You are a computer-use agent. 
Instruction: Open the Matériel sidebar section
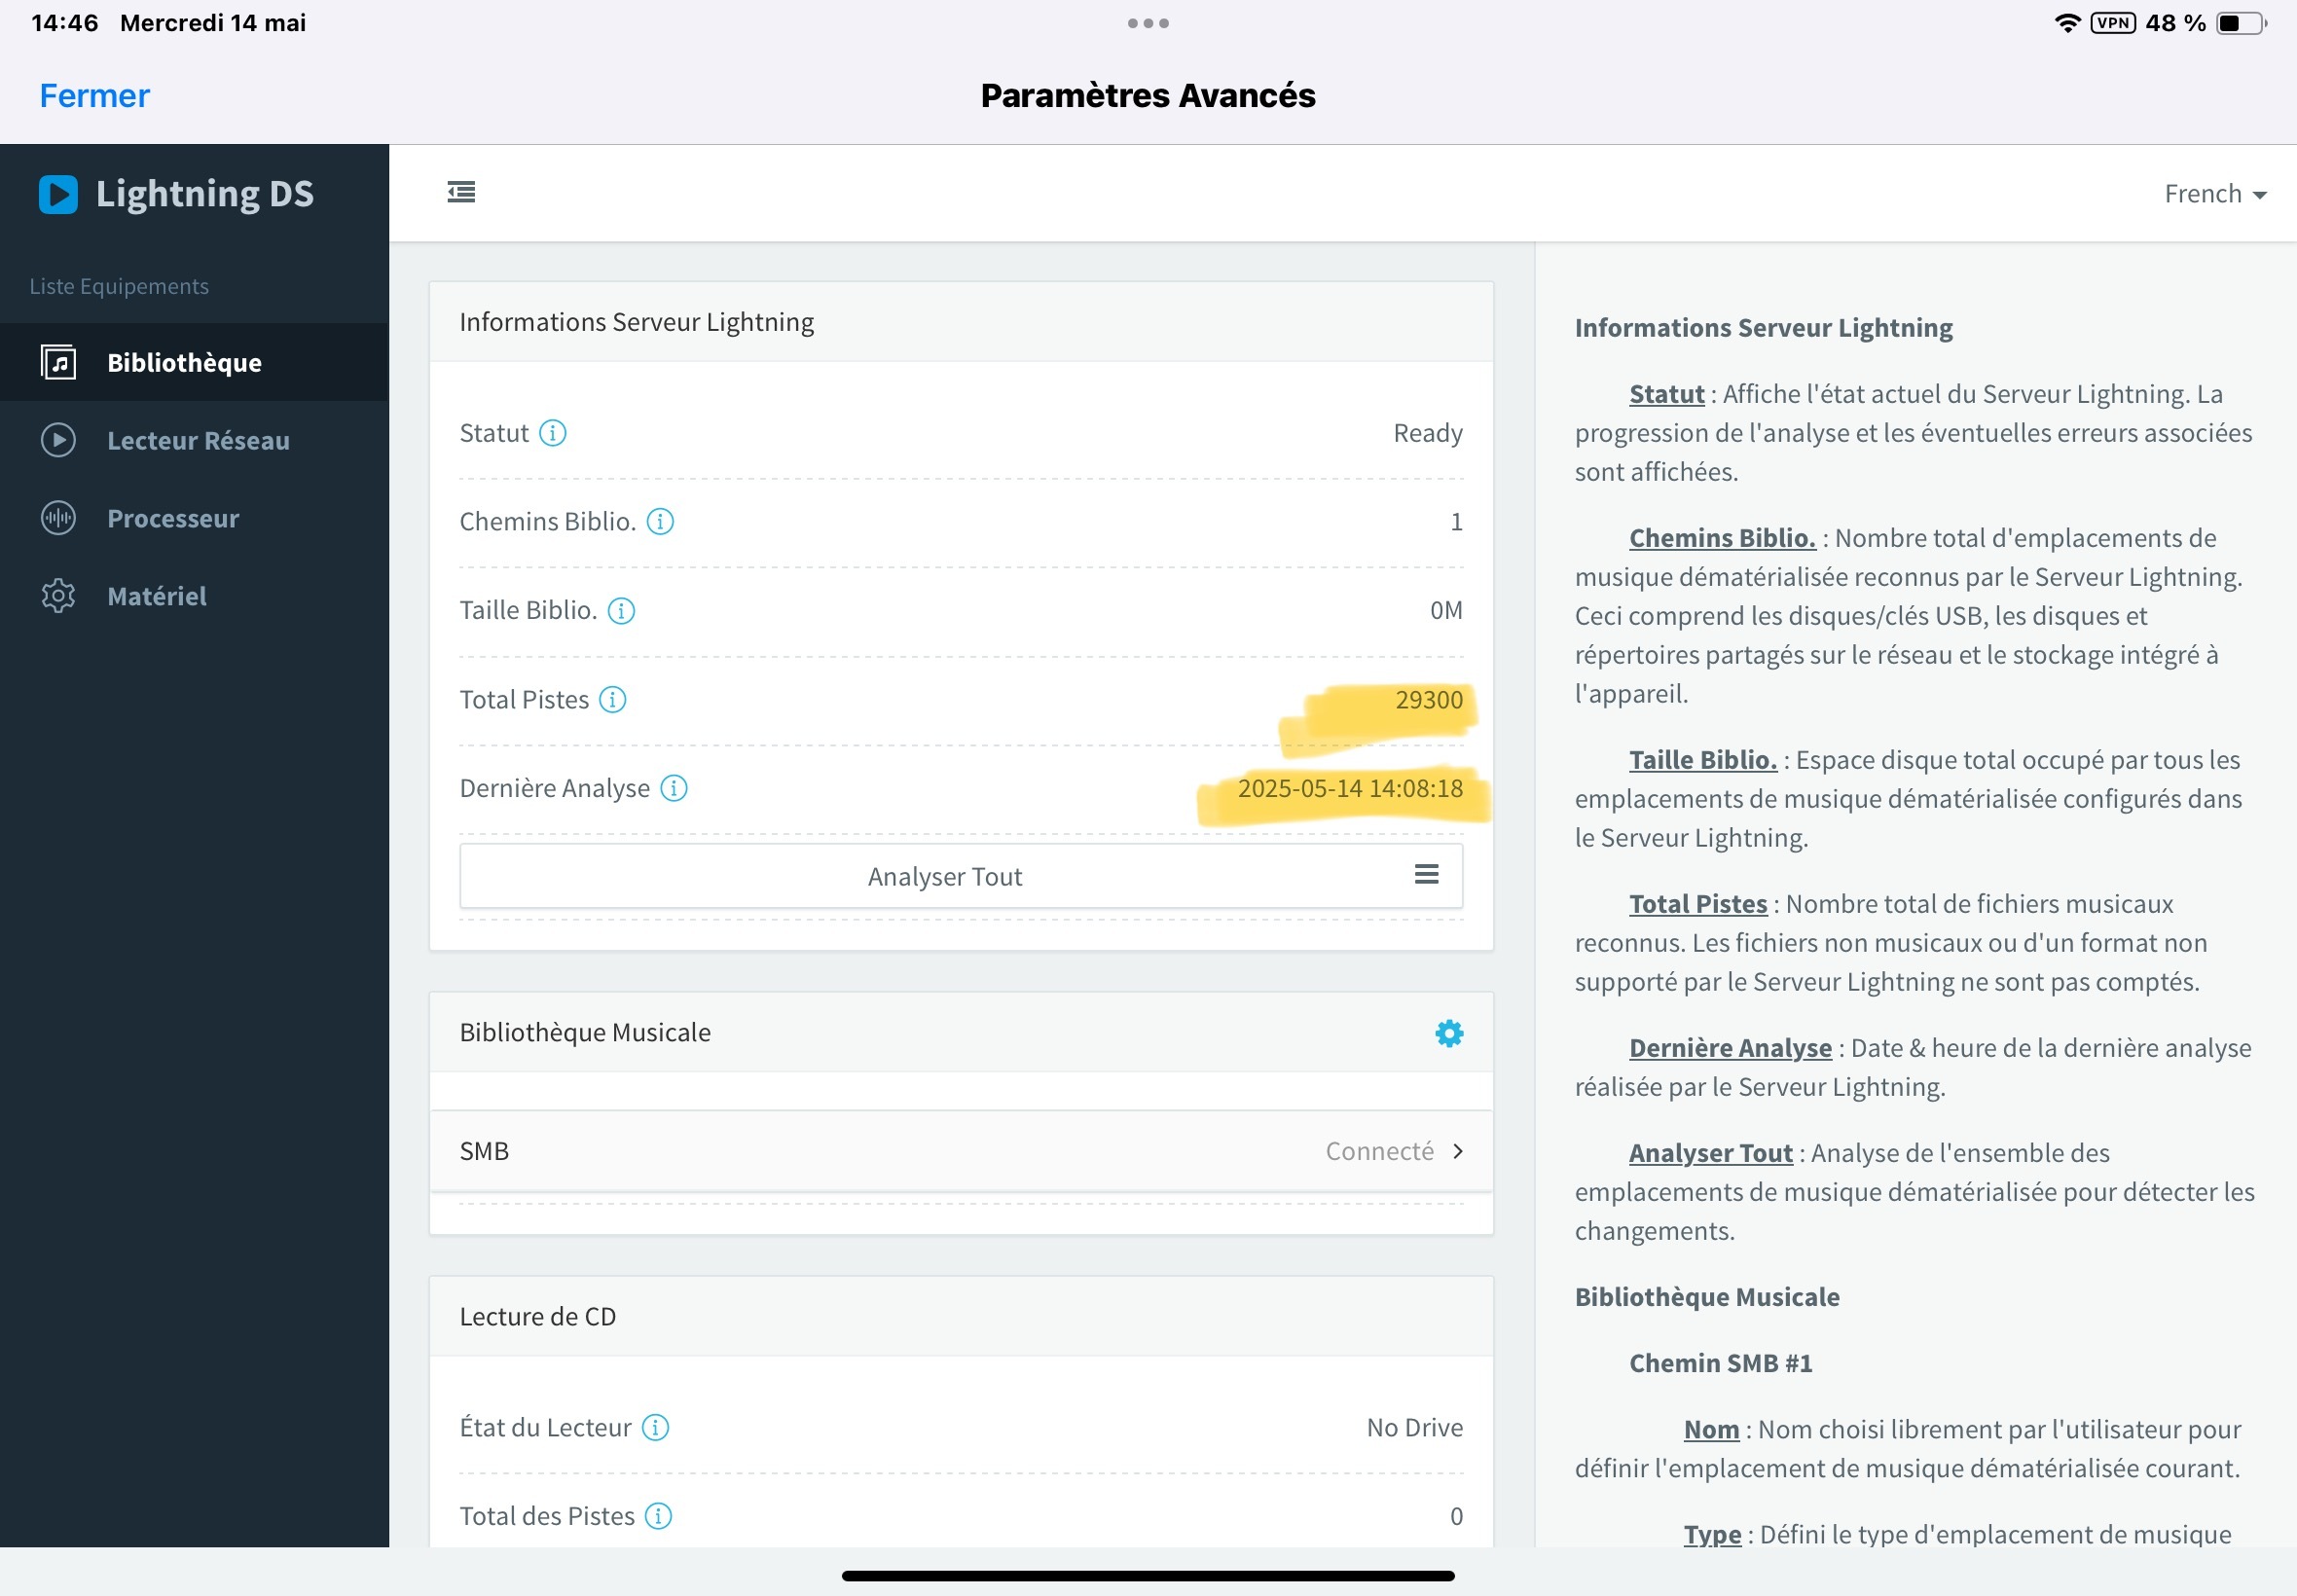click(x=157, y=597)
